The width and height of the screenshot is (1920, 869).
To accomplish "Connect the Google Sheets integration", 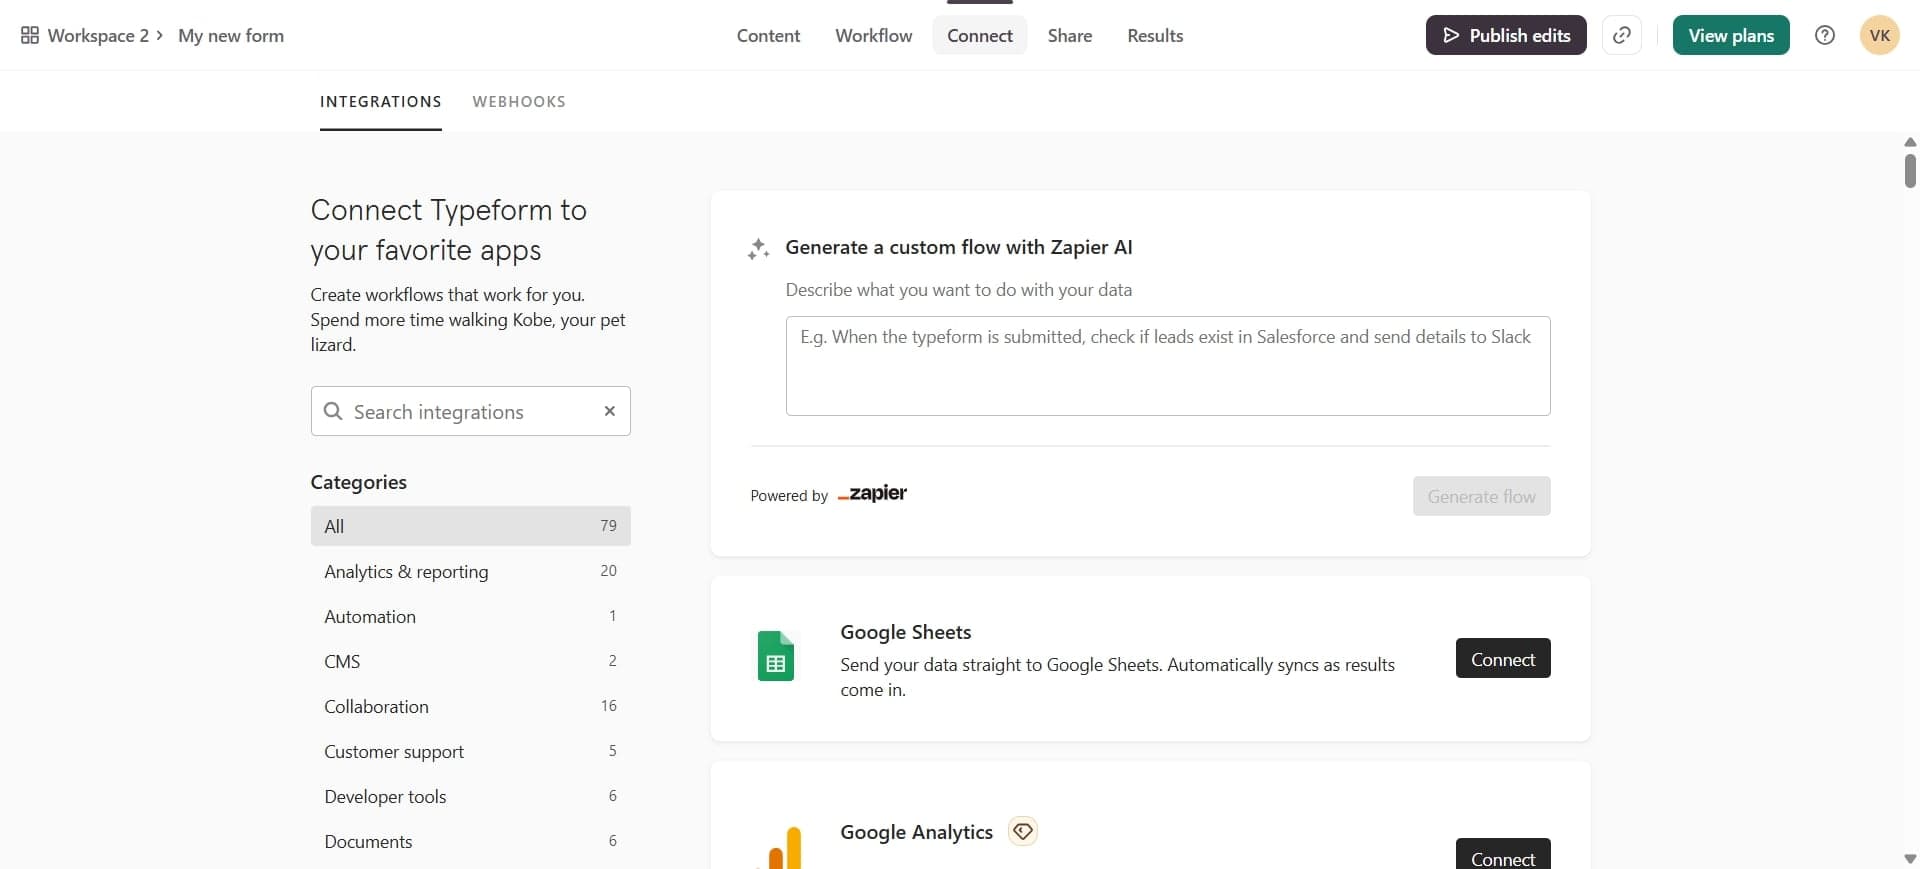I will (1502, 659).
